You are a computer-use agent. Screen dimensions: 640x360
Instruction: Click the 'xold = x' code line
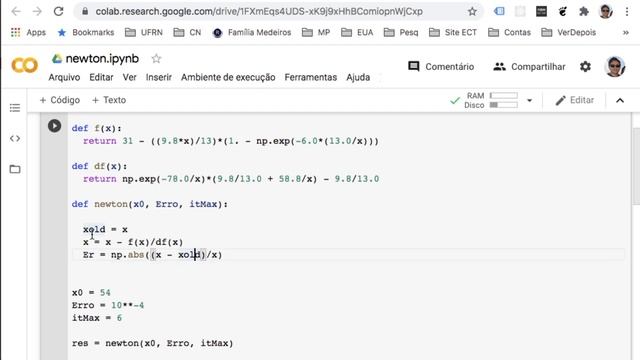coord(105,229)
